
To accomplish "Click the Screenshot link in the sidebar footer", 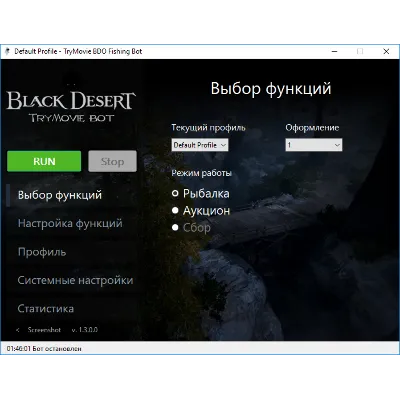I will [x=44, y=330].
